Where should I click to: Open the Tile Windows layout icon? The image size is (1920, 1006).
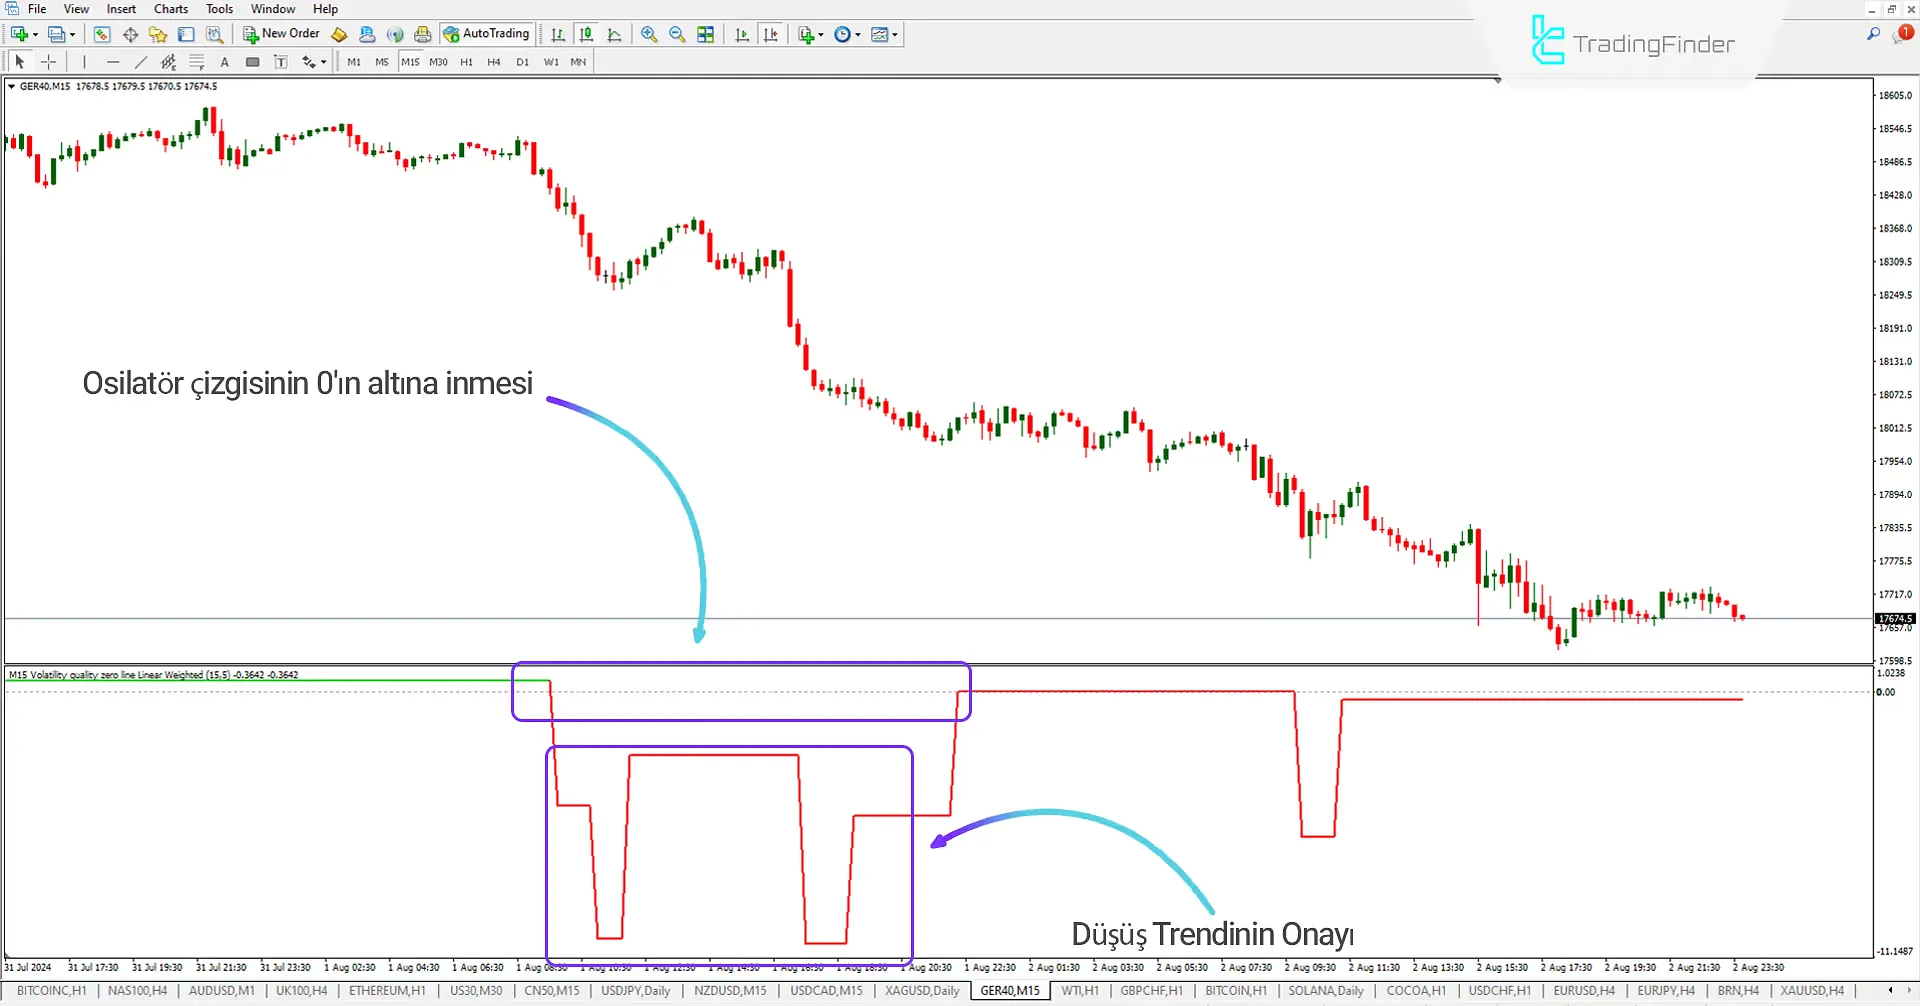(706, 34)
